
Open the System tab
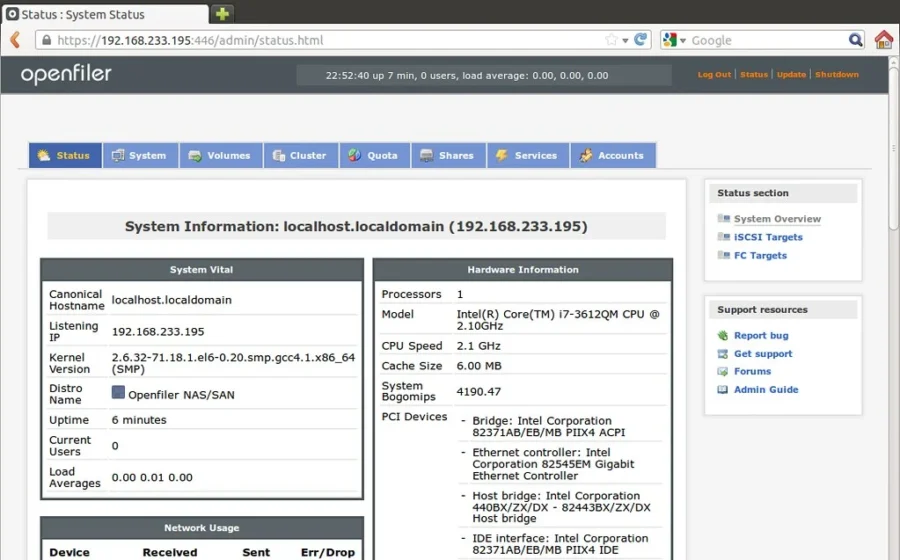click(141, 155)
